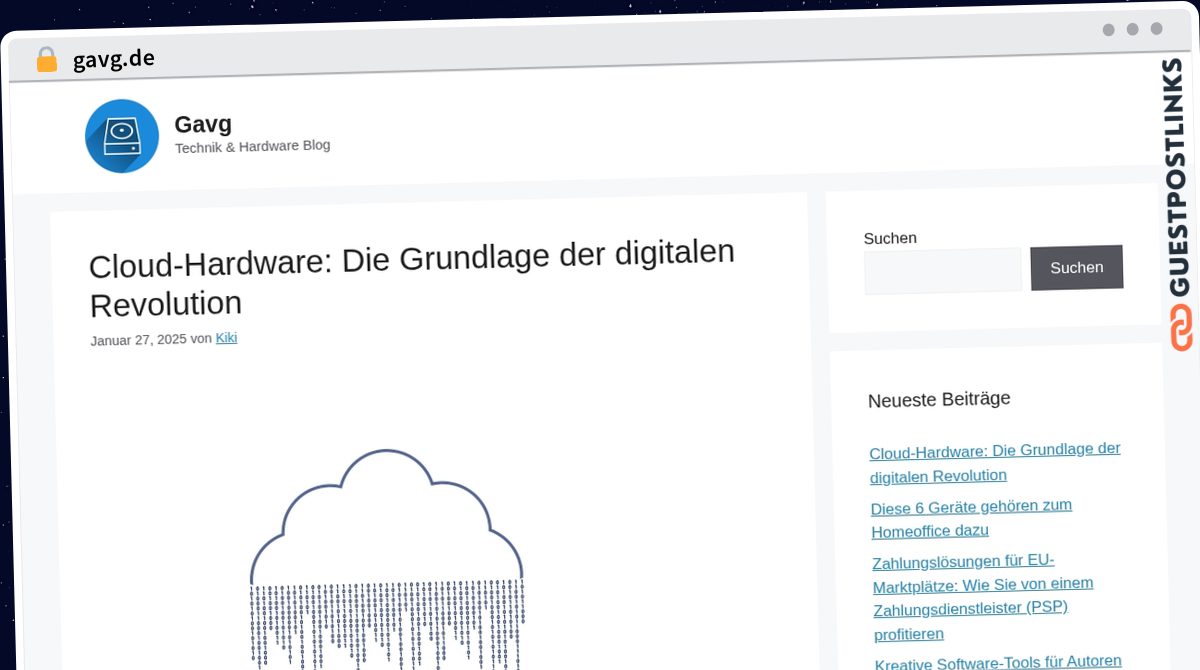Screen dimensions: 1200x670
Task: Open Kreative Software-Tools für Autoren link
Action: (998, 662)
